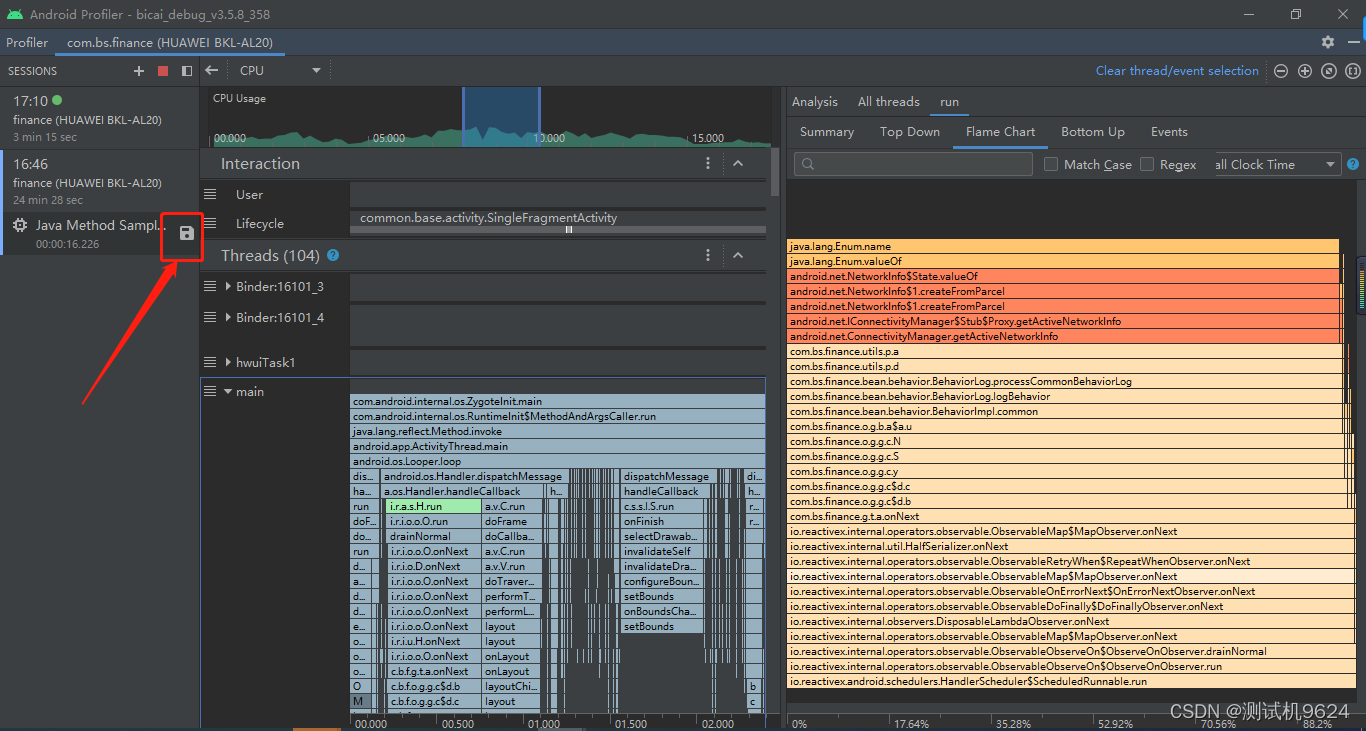1366x731 pixels.
Task: Click the flame chart search field
Action: [913, 164]
